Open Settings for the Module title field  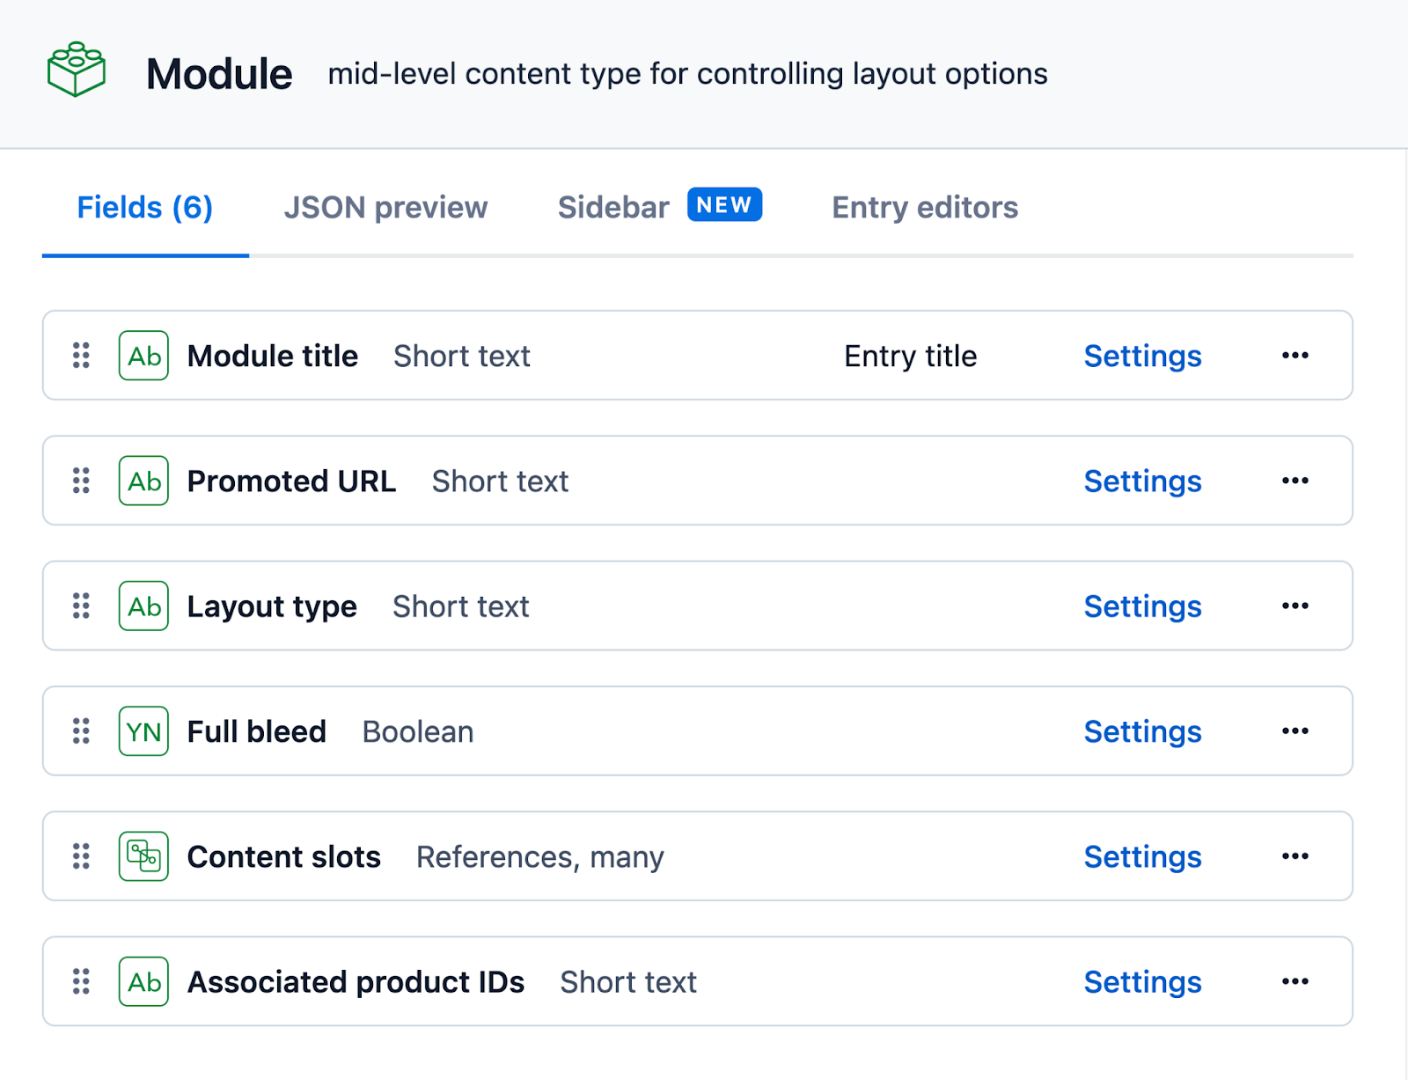pos(1142,356)
